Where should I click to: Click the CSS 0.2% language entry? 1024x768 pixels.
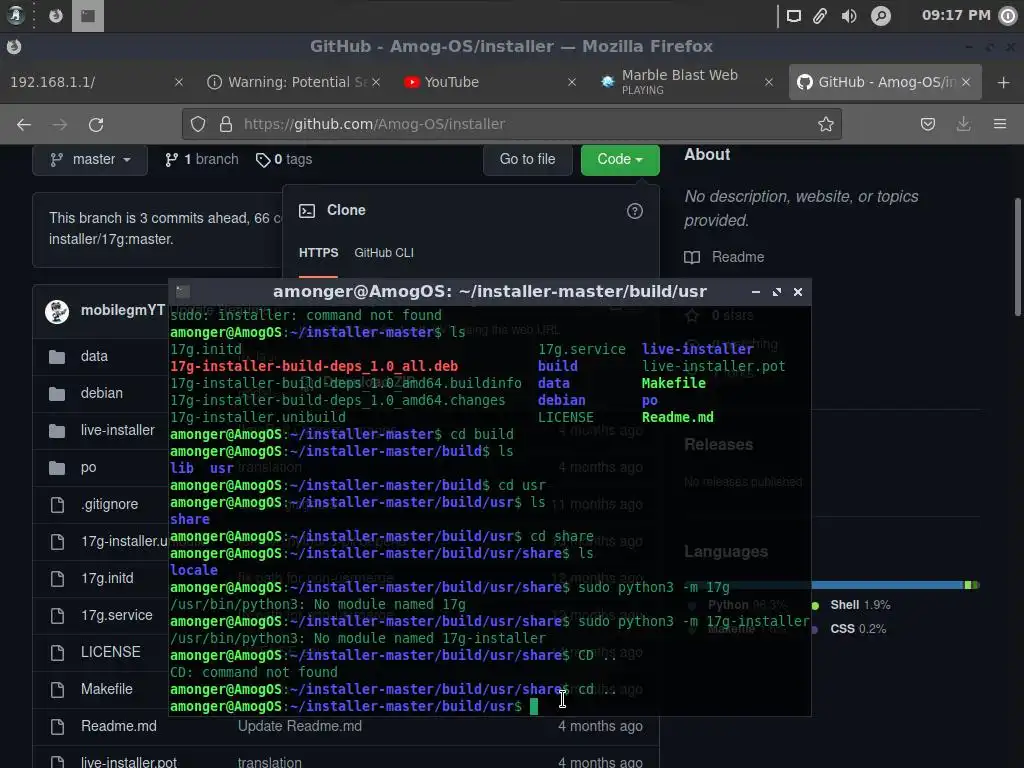tap(849, 629)
